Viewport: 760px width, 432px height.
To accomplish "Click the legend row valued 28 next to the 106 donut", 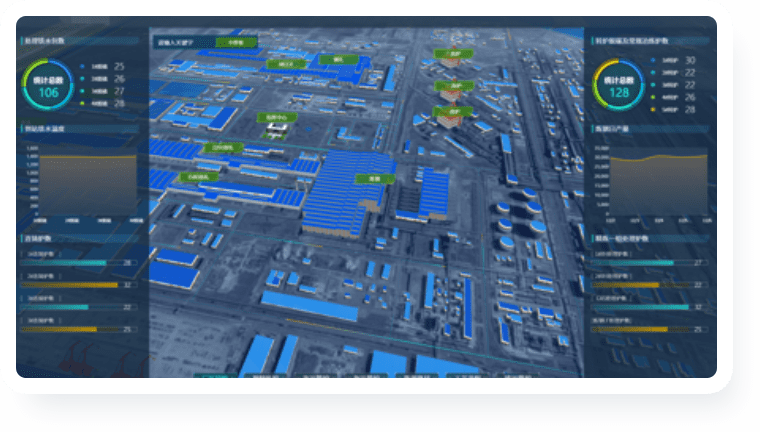I will click(103, 103).
